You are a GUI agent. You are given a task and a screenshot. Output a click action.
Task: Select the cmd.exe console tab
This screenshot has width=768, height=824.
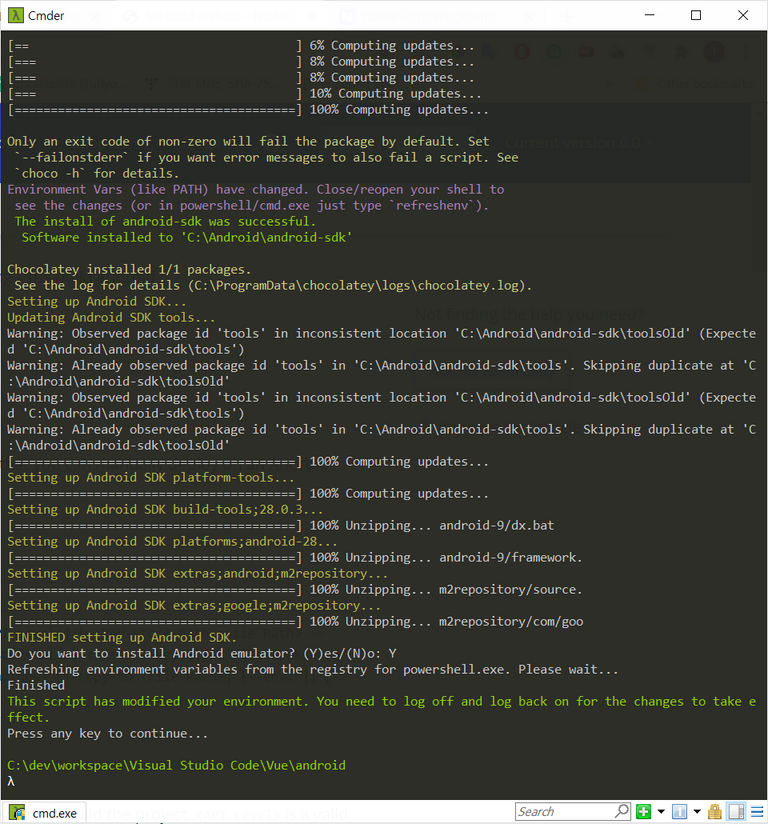43,813
